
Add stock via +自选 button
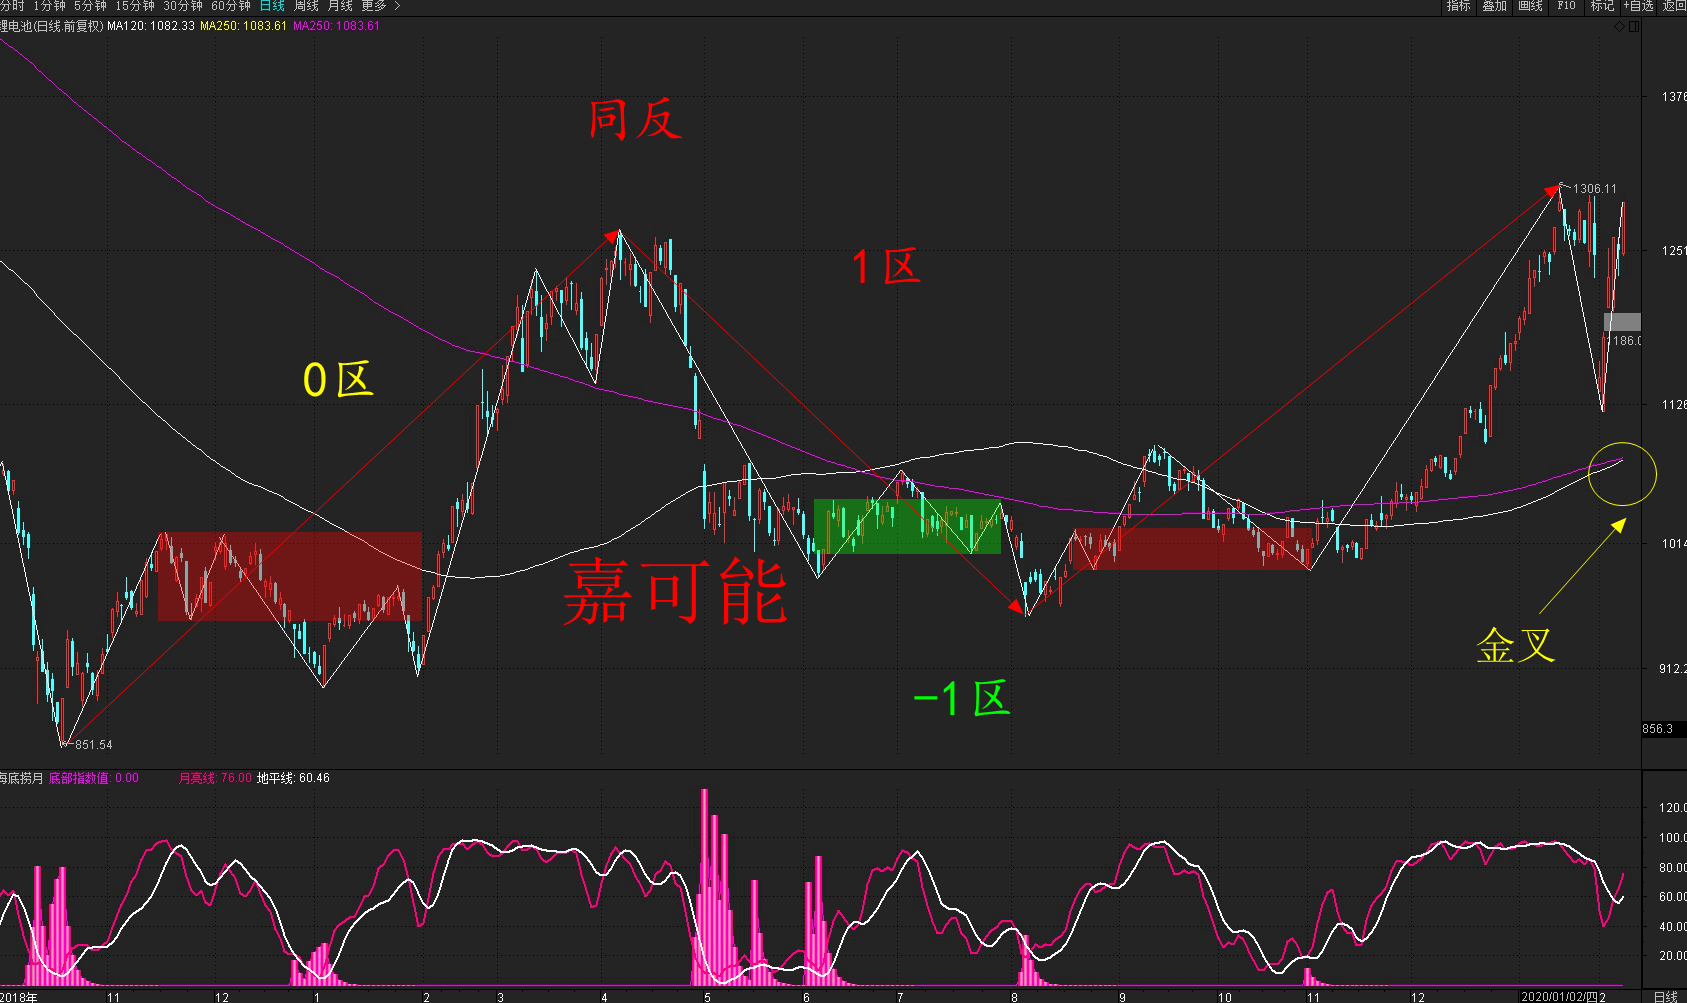[x=1638, y=6]
